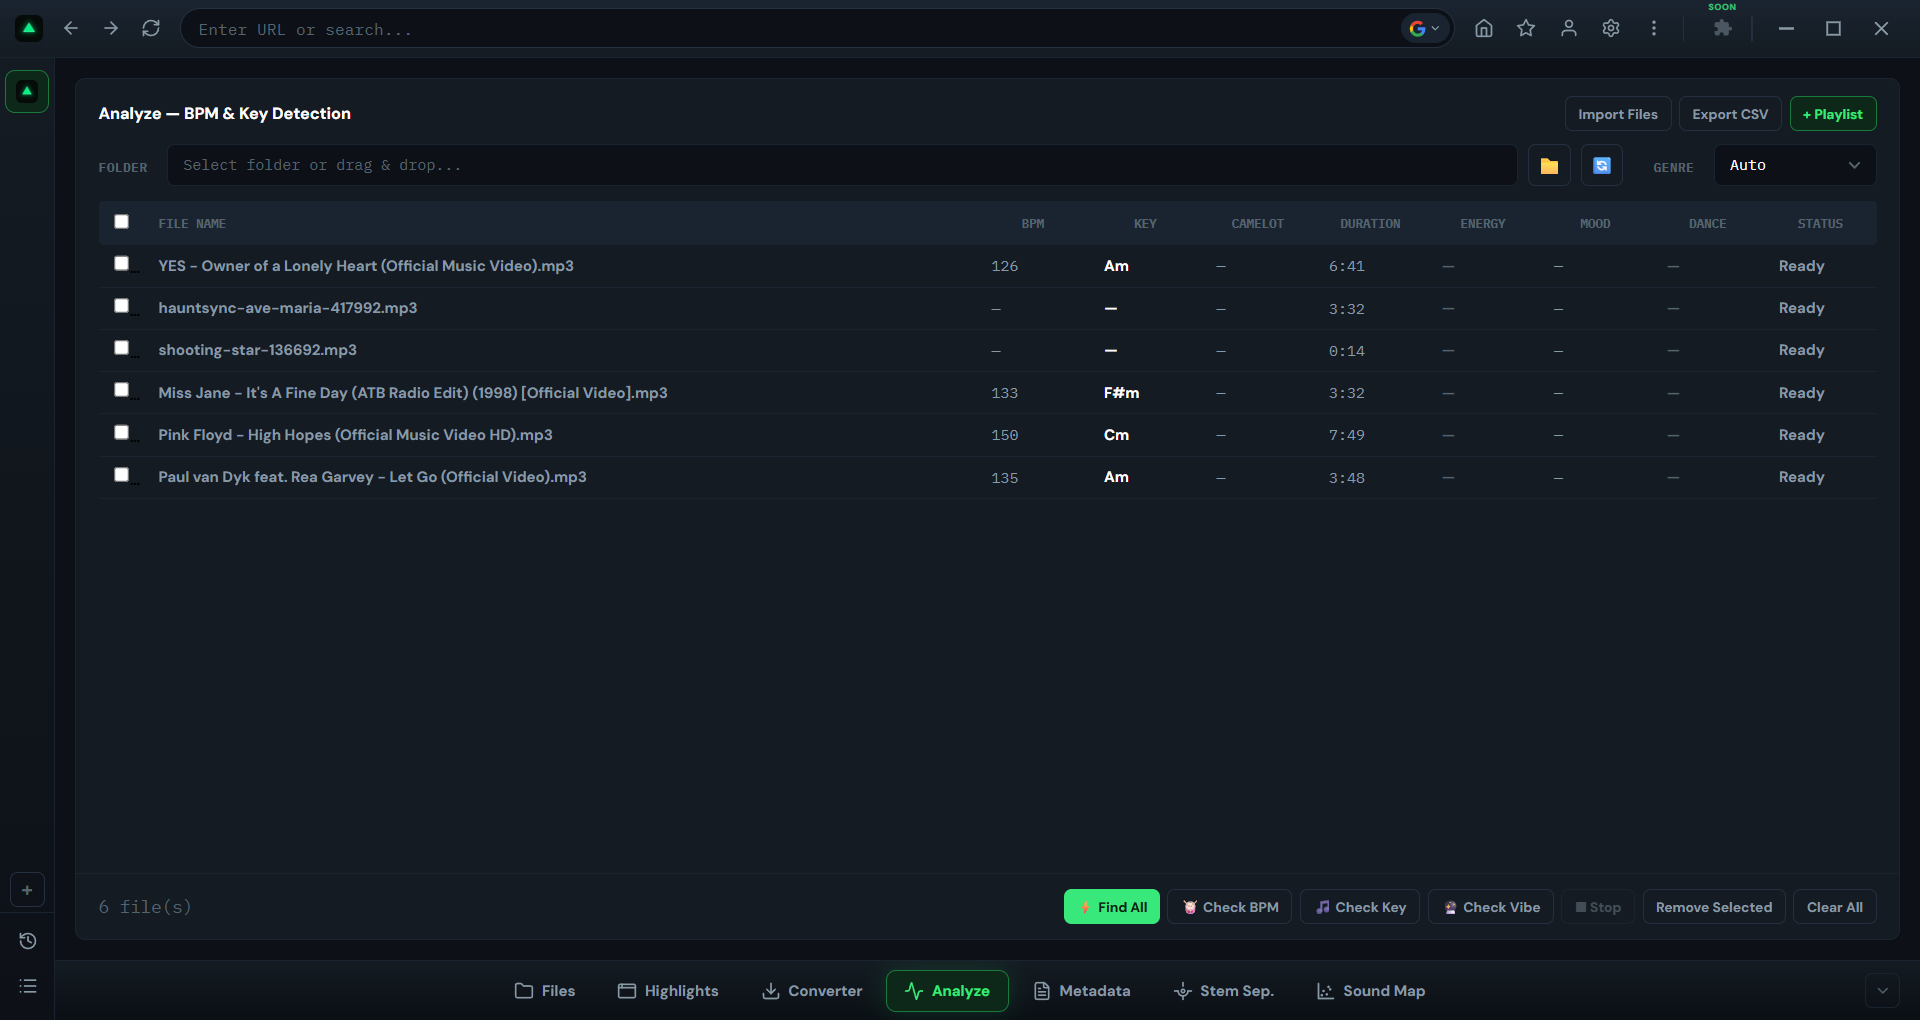Click the F#m key value for Miss Jane
The image size is (1920, 1020).
[x=1122, y=393]
